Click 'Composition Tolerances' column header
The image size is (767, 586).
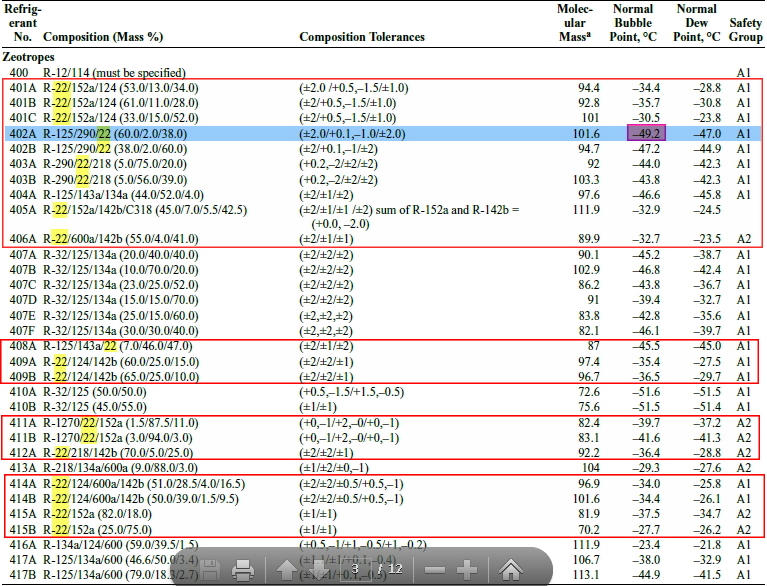point(361,37)
